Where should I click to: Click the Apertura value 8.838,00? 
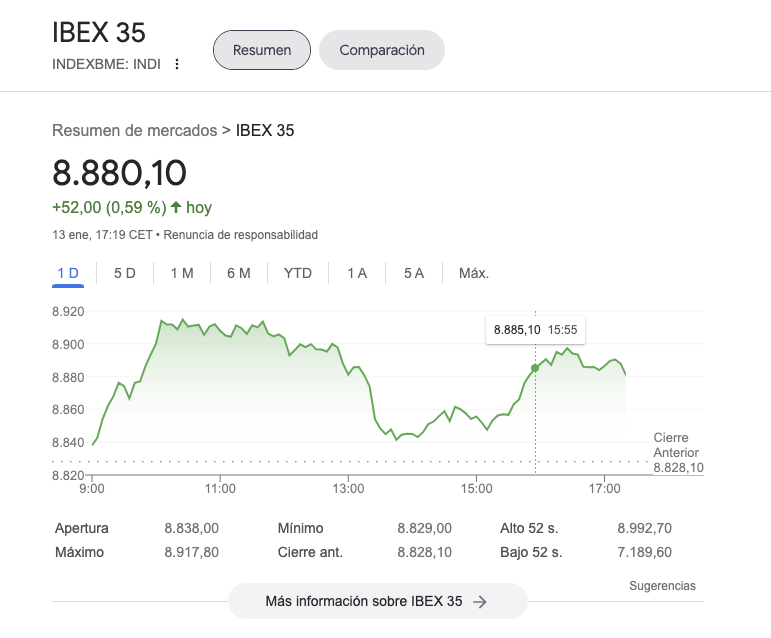pyautogui.click(x=191, y=528)
